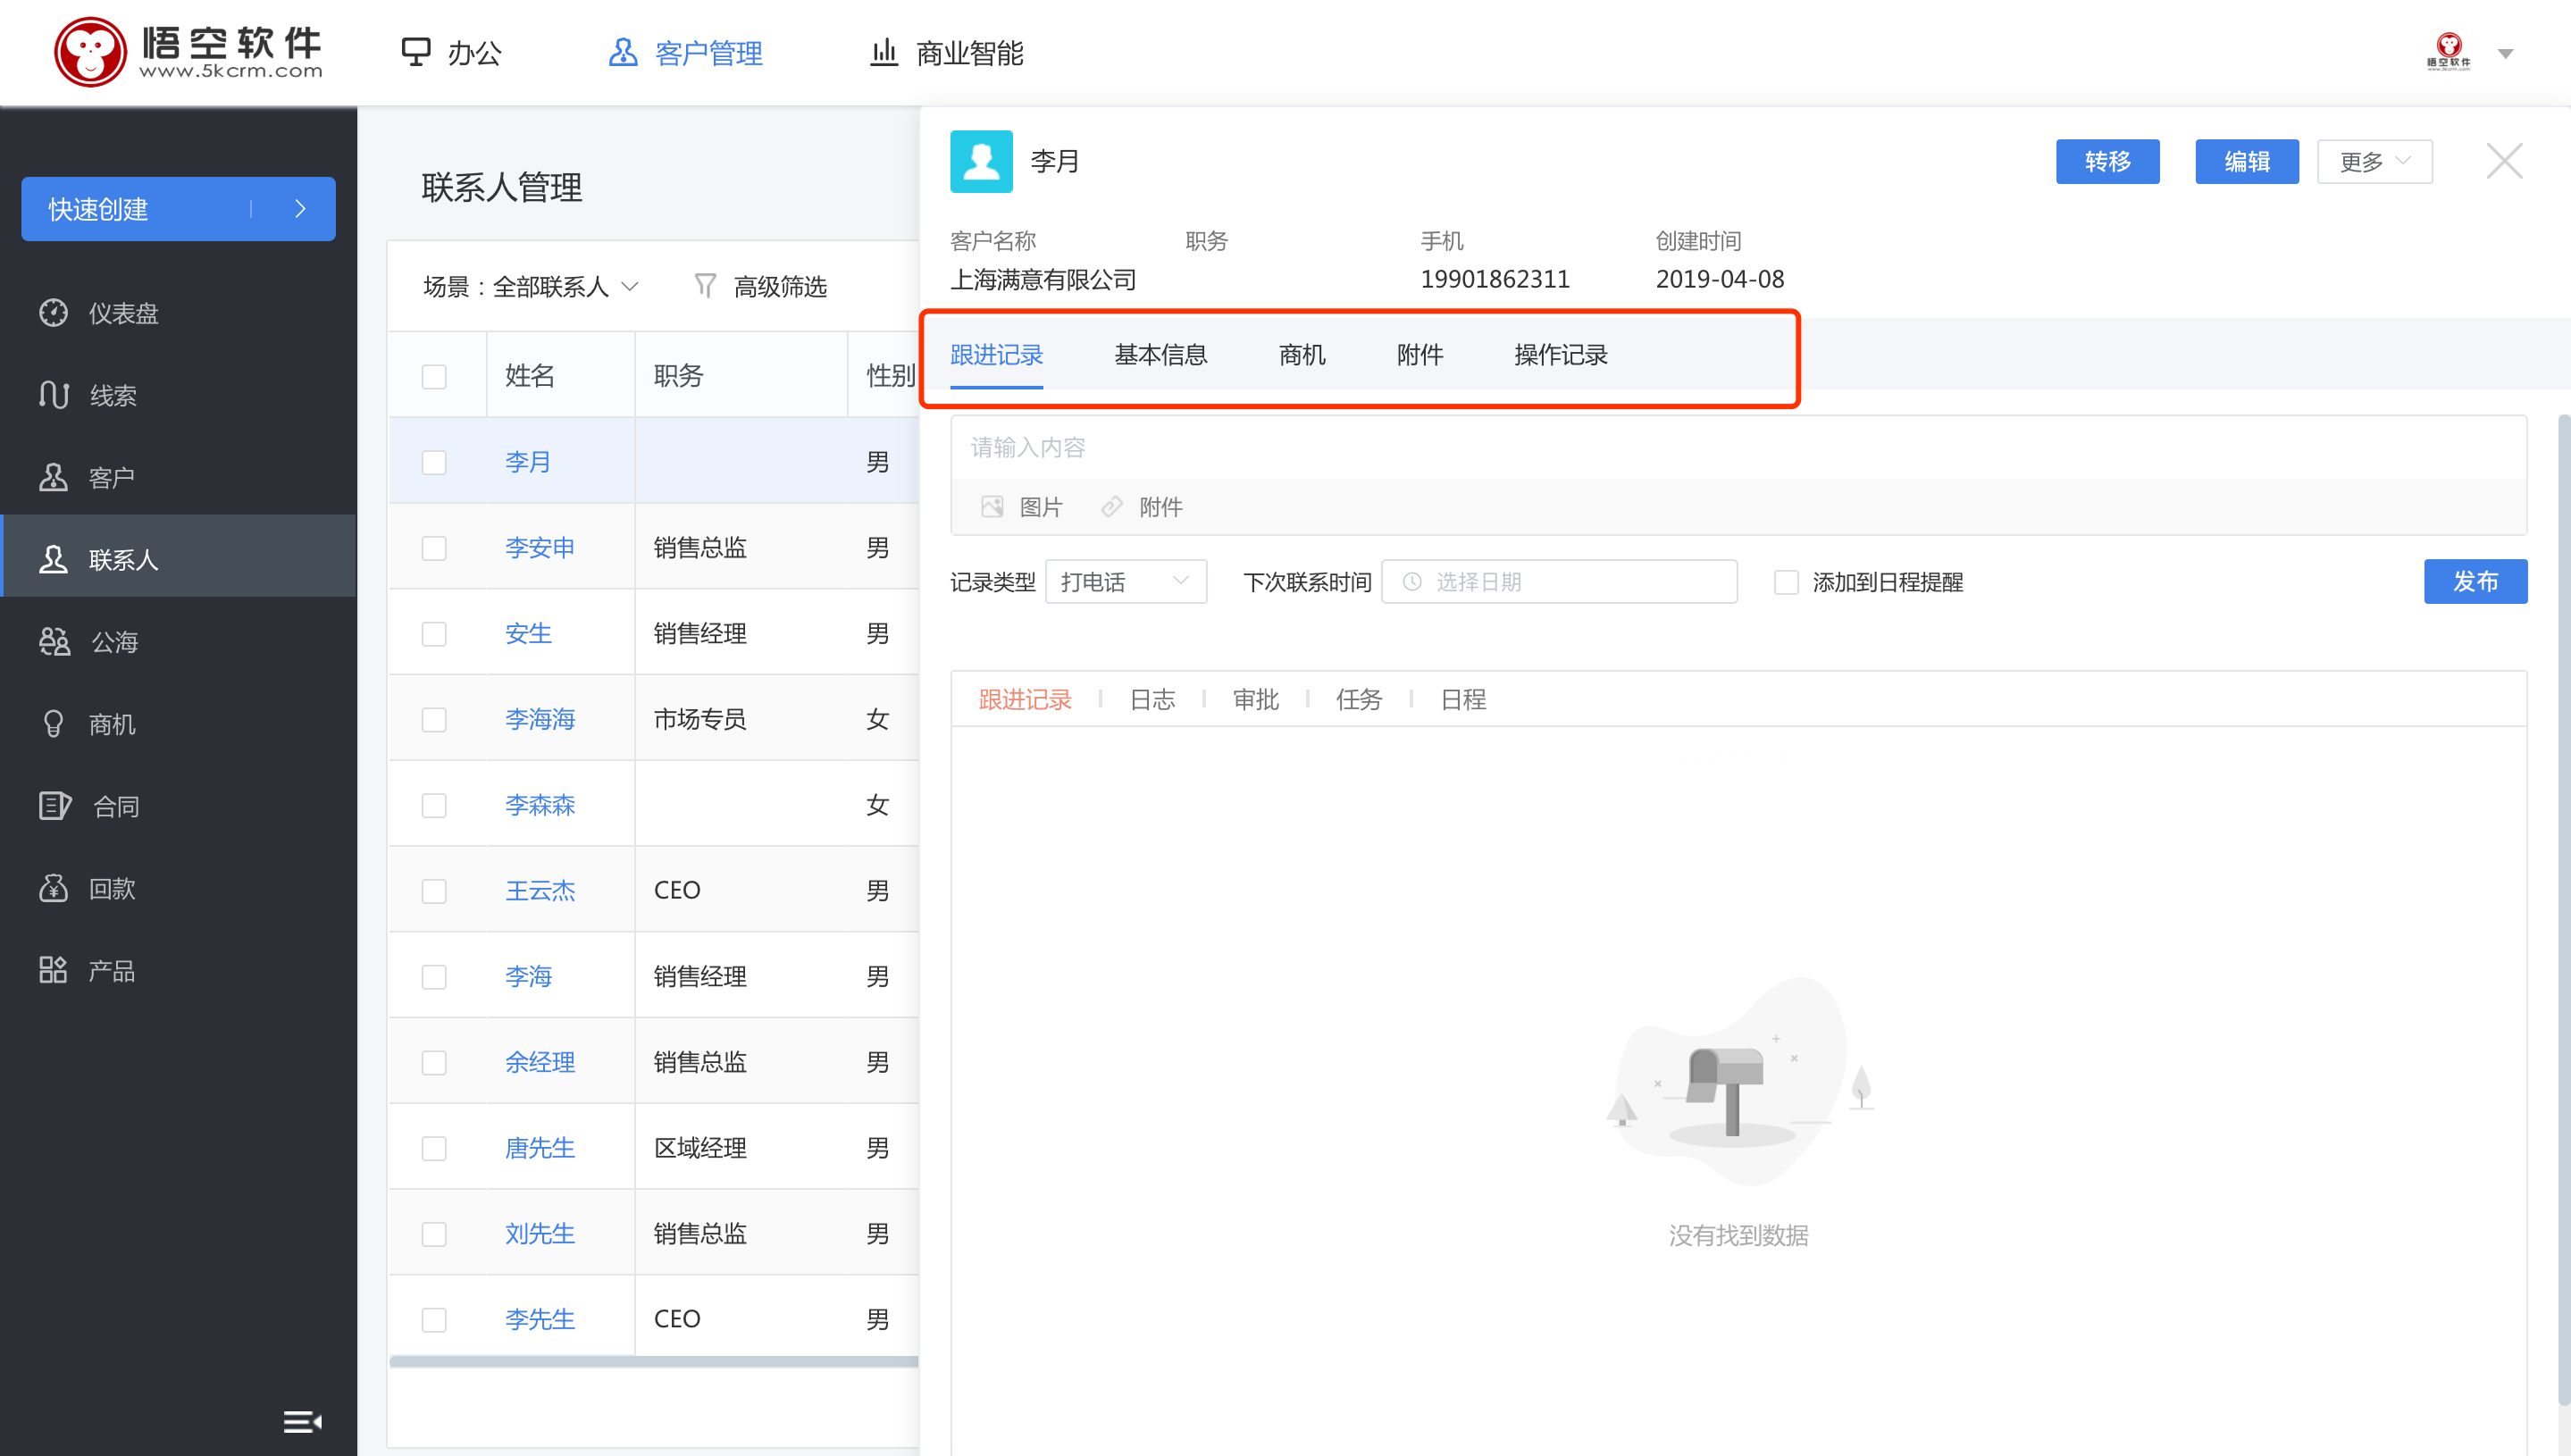Click the 公海 public pool icon
The width and height of the screenshot is (2571, 1456).
[x=54, y=641]
